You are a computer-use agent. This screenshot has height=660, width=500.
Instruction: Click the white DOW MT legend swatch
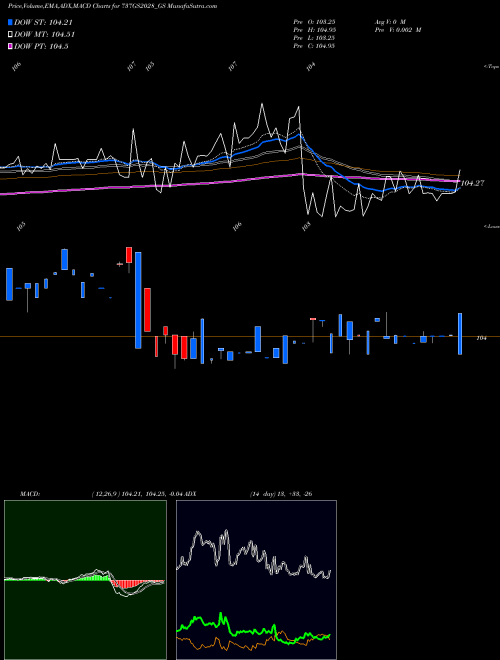[x=11, y=35]
